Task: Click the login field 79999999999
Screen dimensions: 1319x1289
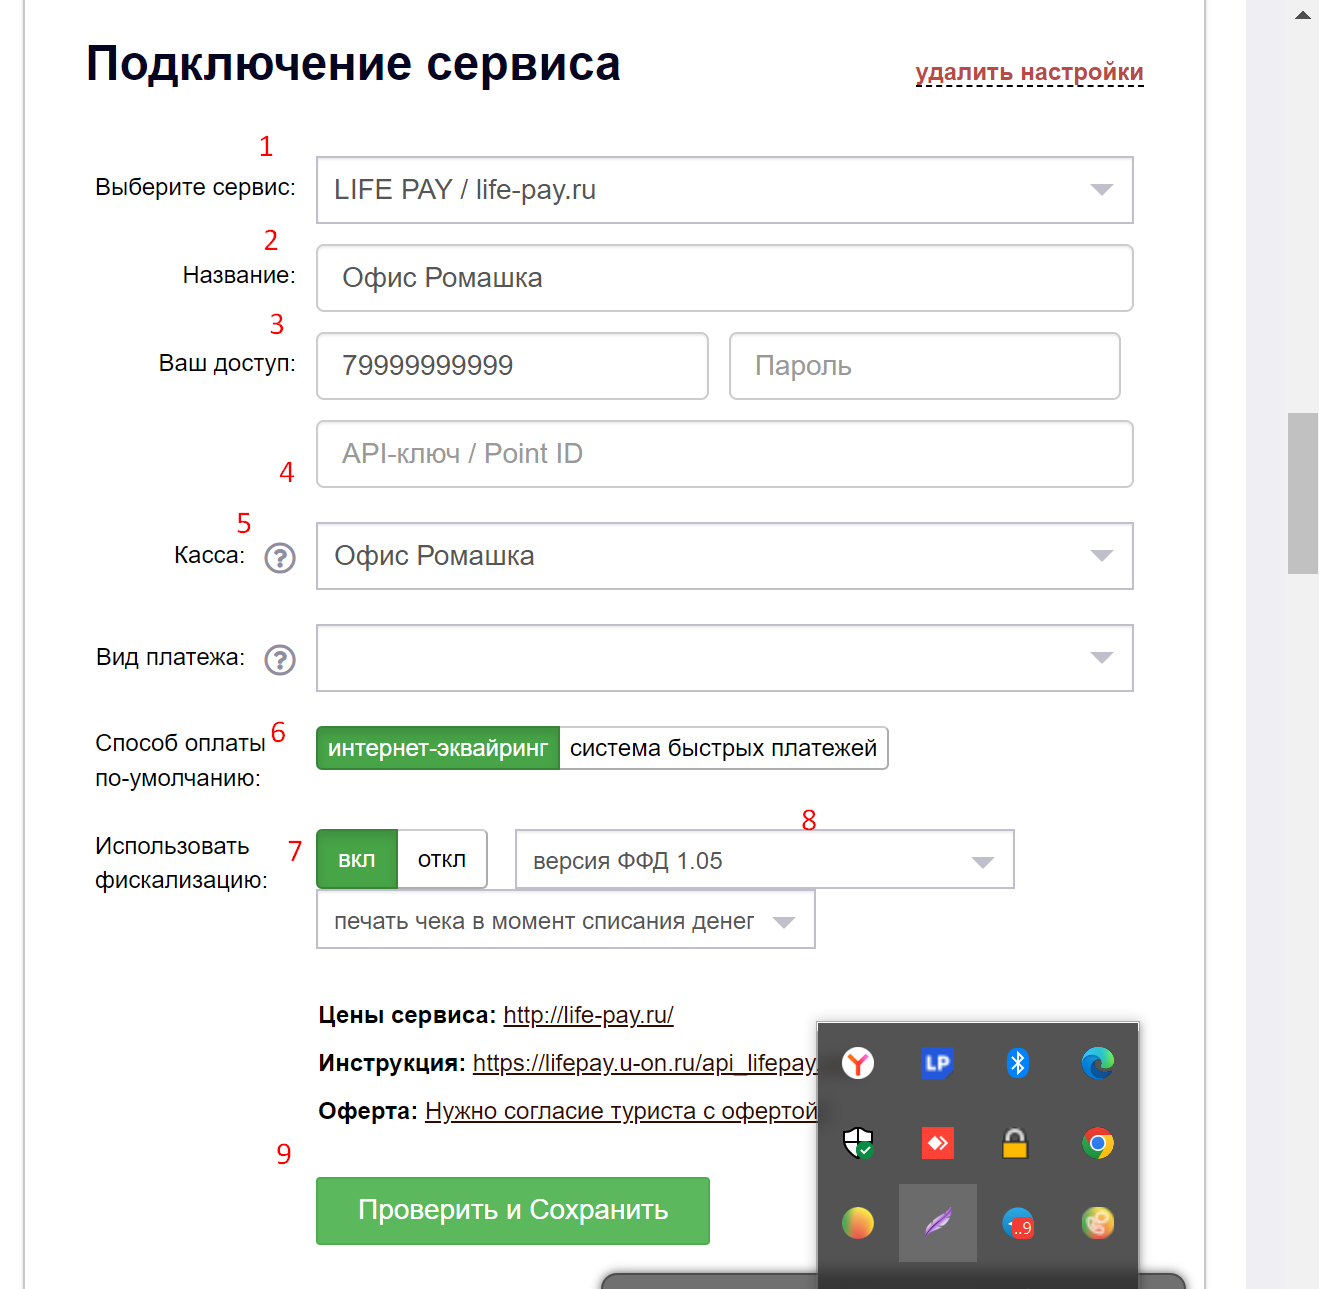Action: point(512,366)
